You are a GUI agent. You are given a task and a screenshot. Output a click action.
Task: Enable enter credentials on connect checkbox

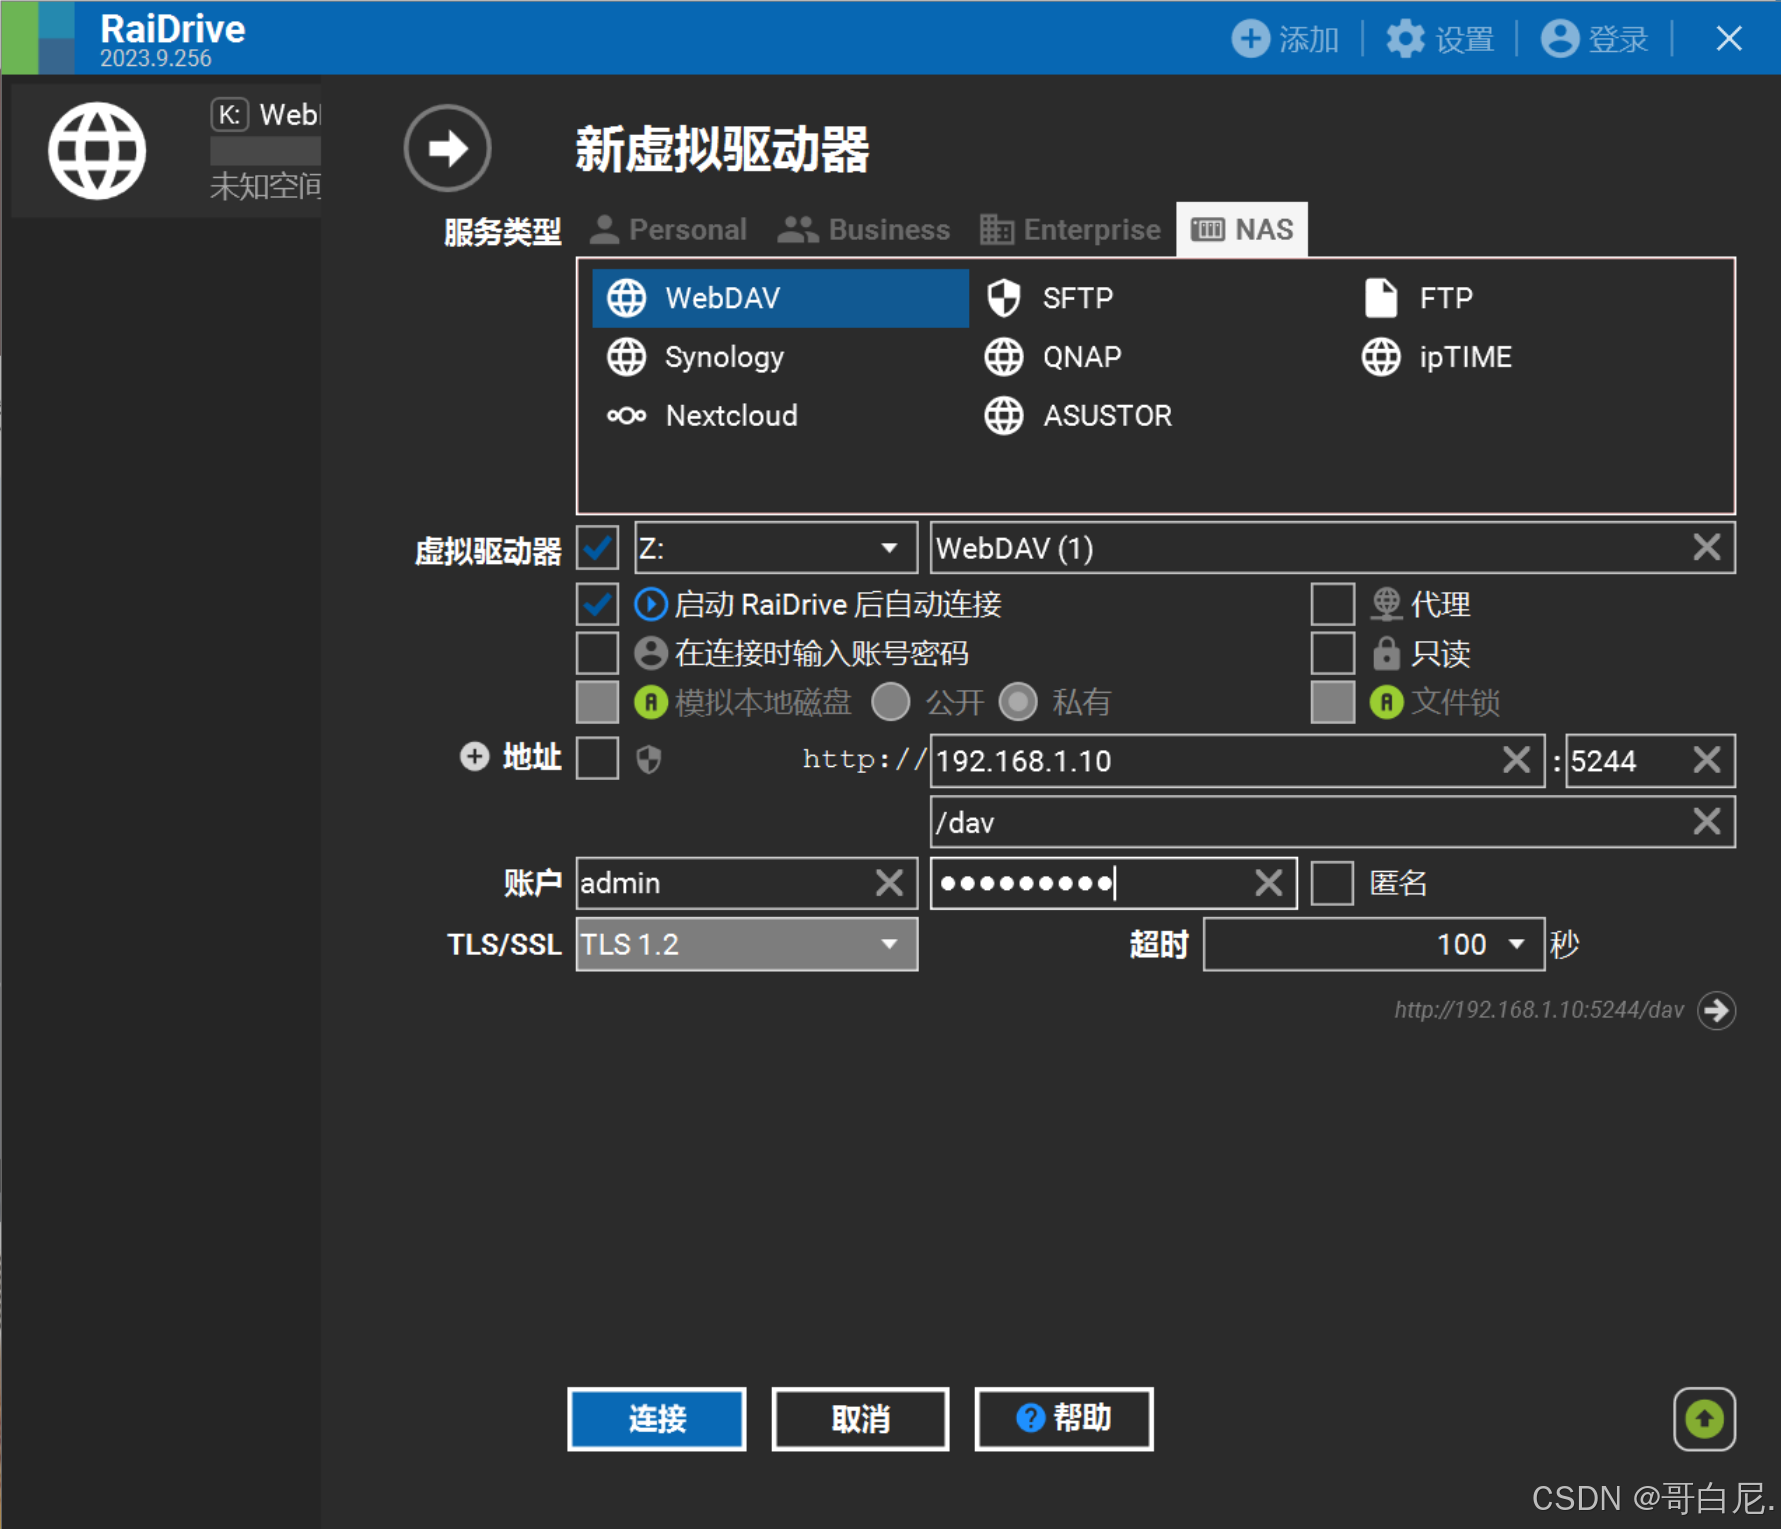click(x=597, y=653)
